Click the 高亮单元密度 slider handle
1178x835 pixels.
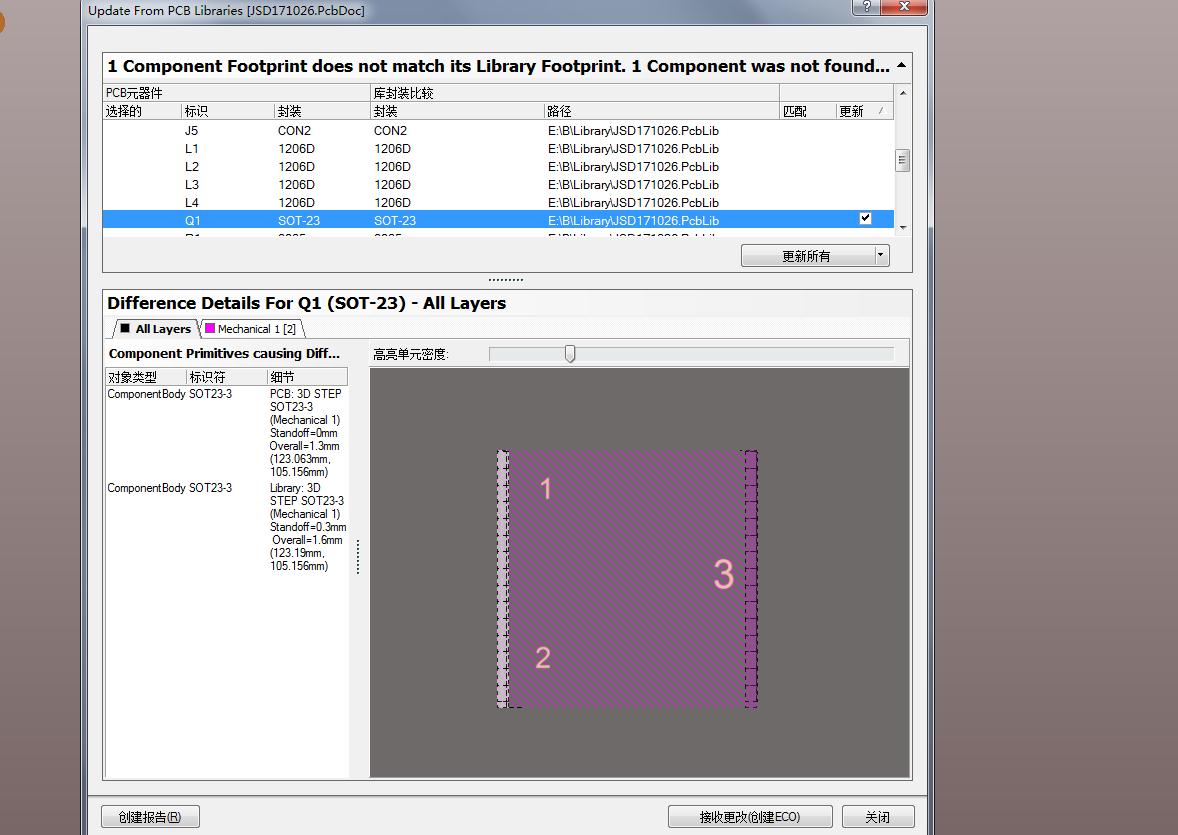coord(570,354)
